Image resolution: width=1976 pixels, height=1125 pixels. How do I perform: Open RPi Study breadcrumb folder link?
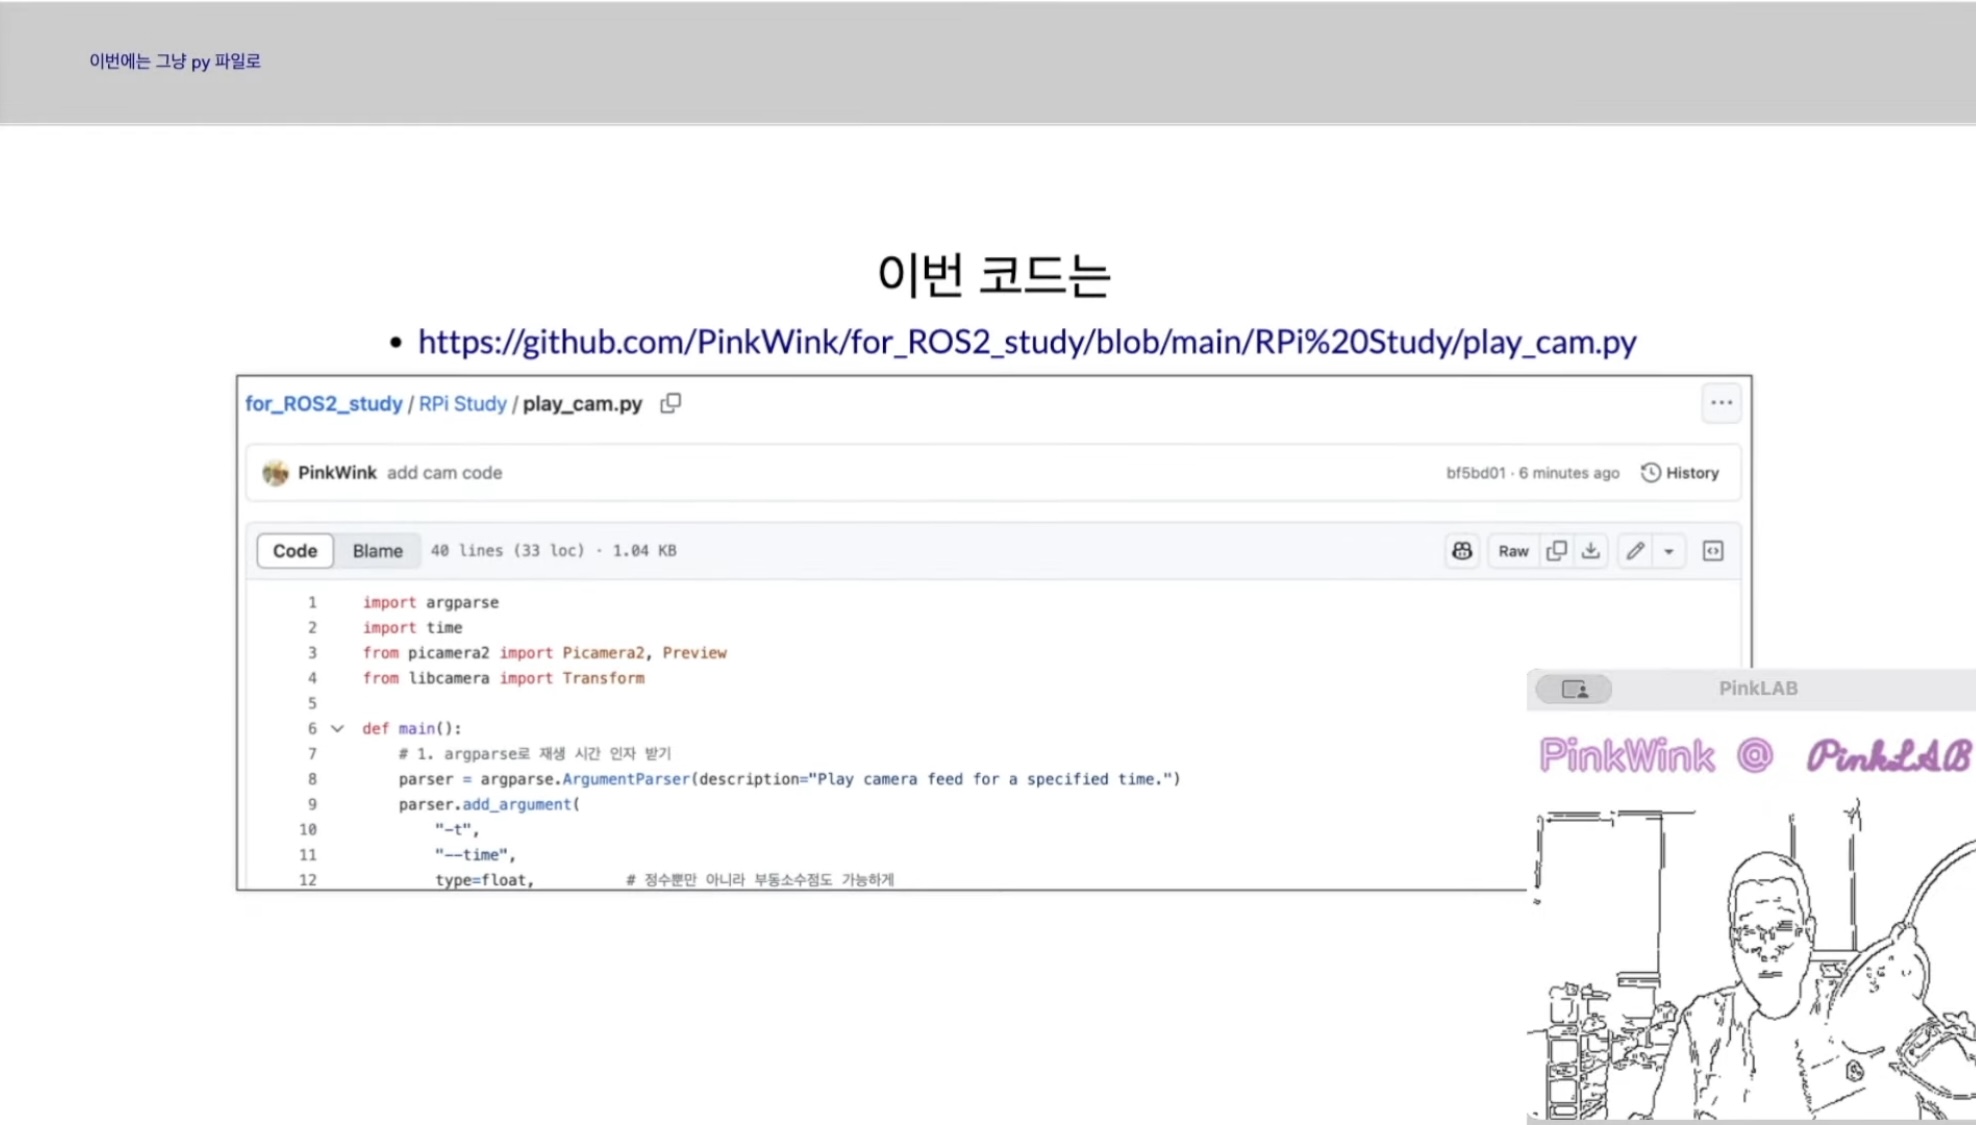point(462,404)
